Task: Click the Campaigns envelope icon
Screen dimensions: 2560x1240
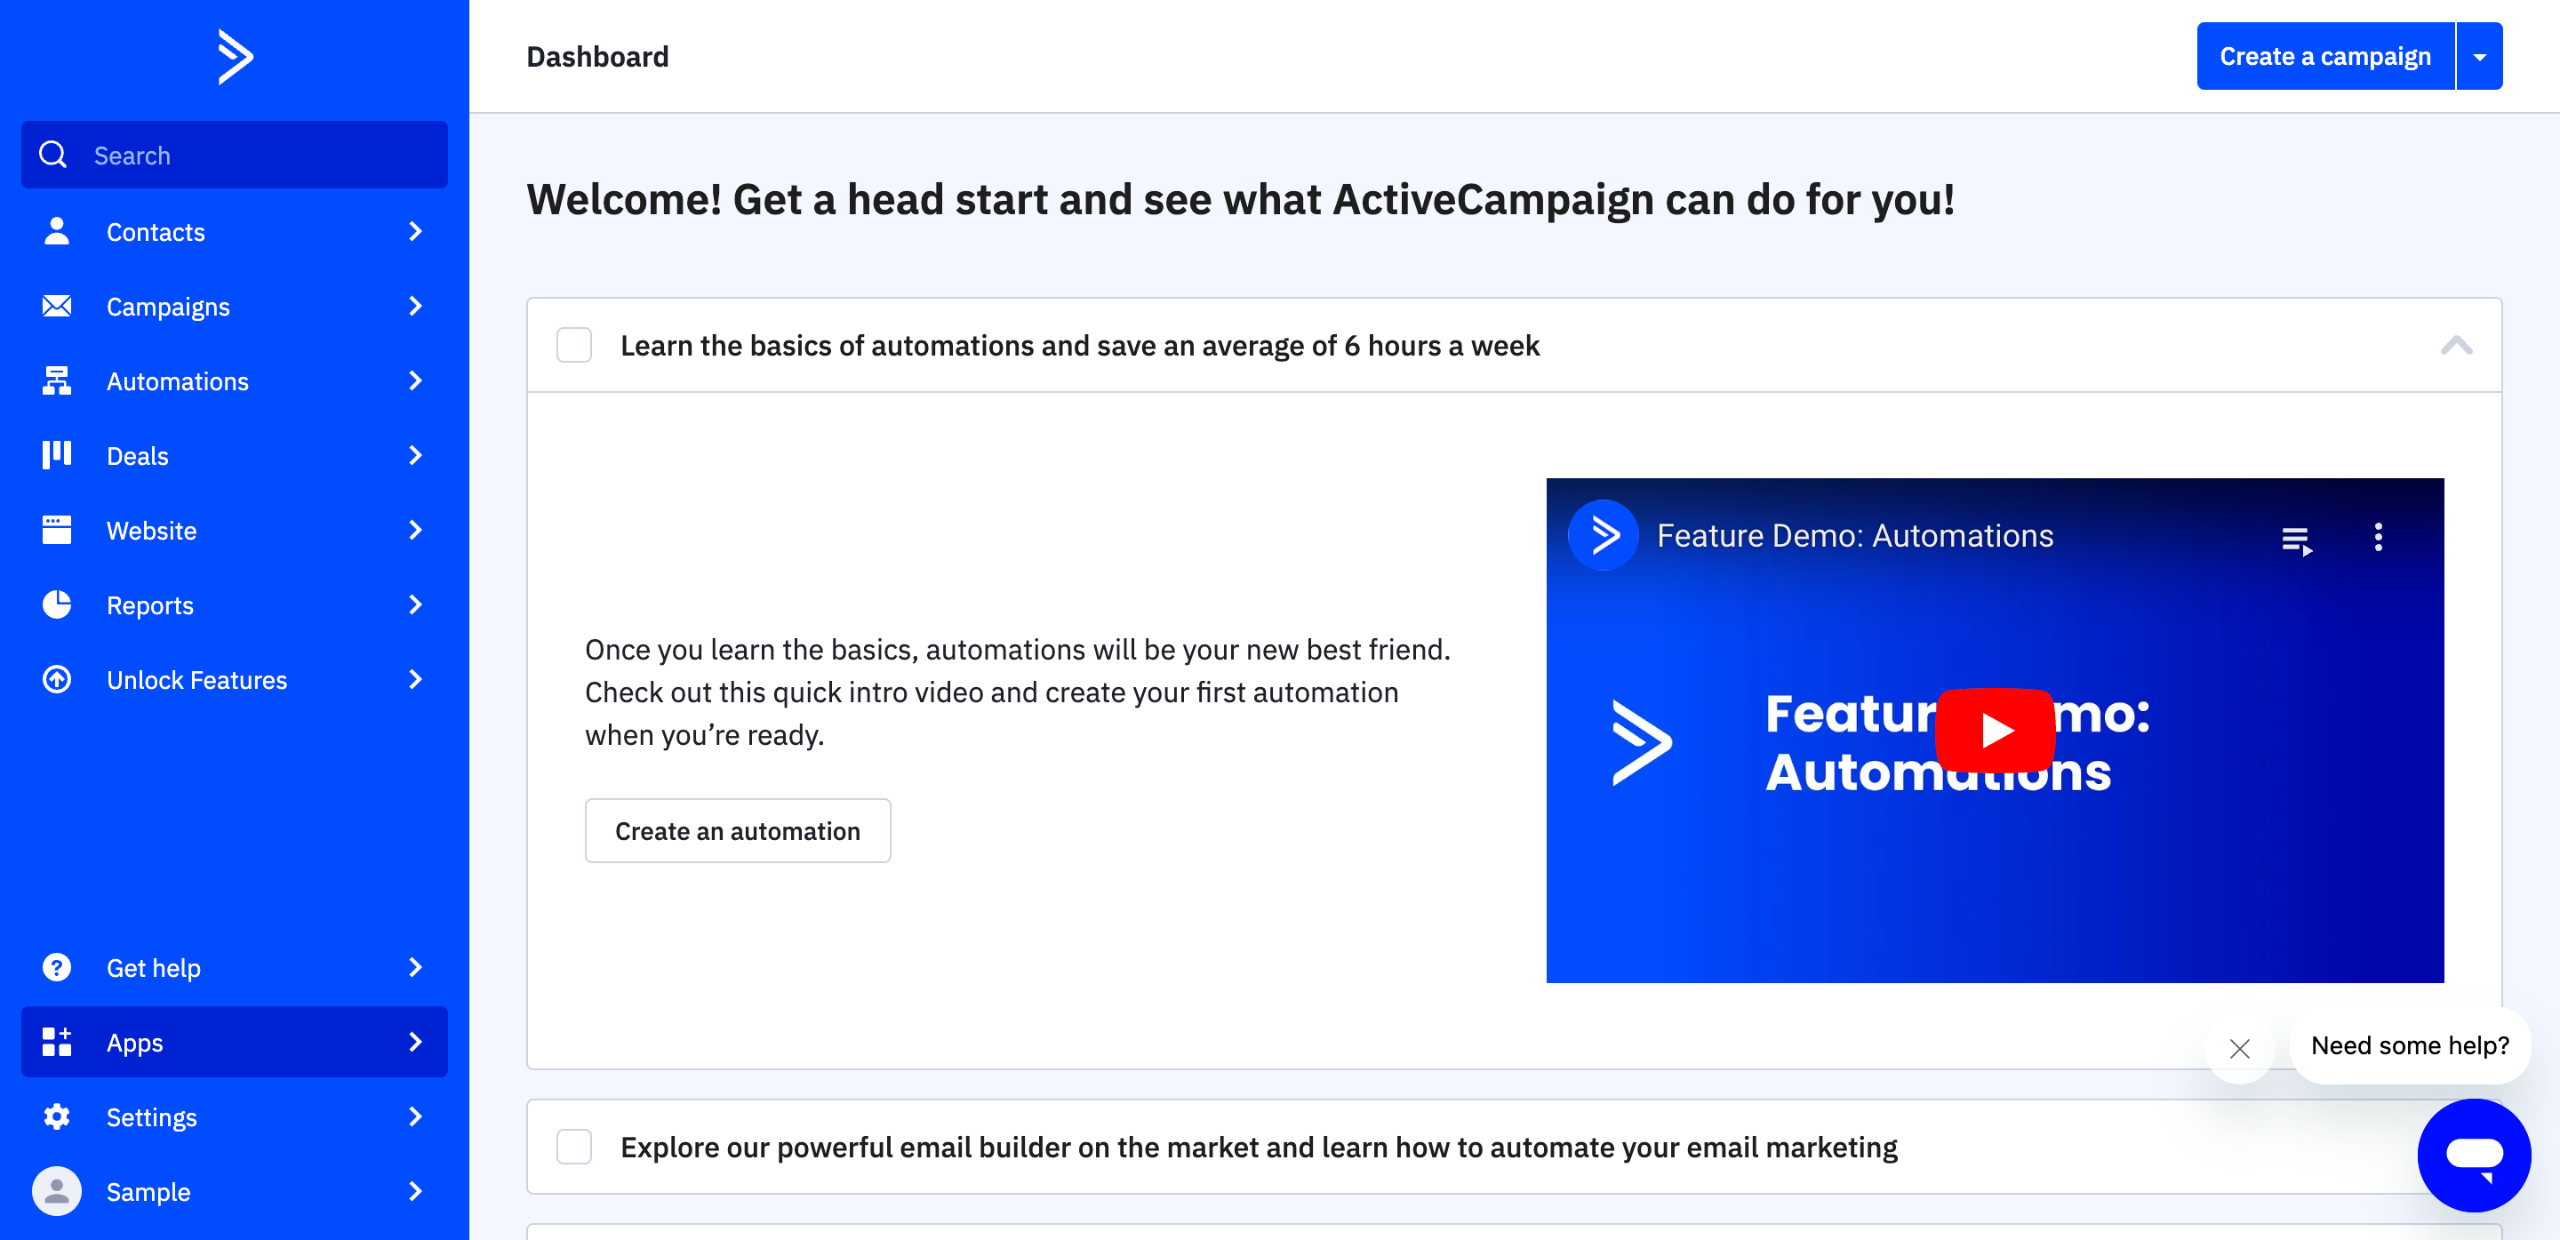Action: click(57, 306)
